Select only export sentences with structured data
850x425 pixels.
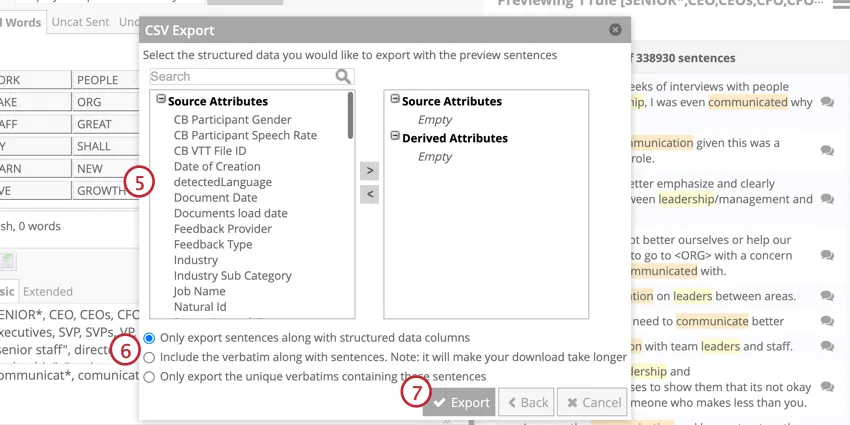[149, 338]
